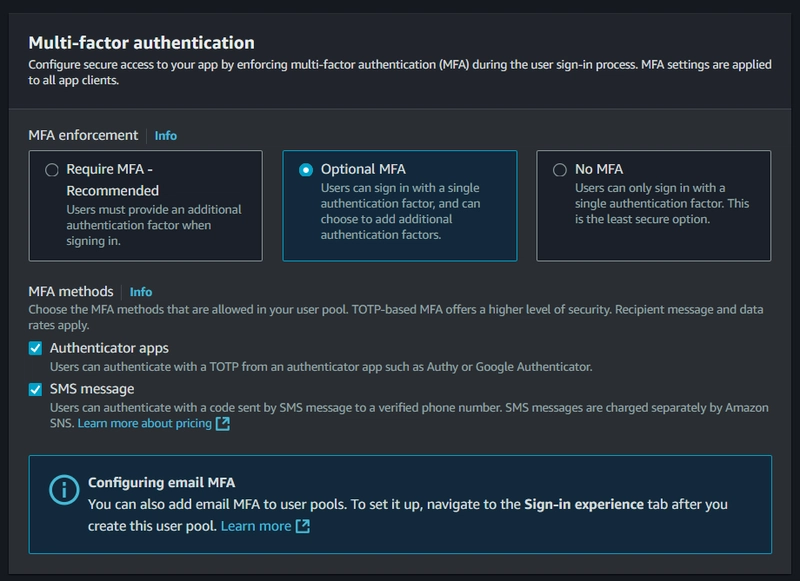Open the Learn more about pricing link
Image resolution: width=800 pixels, height=581 pixels.
[x=145, y=424]
